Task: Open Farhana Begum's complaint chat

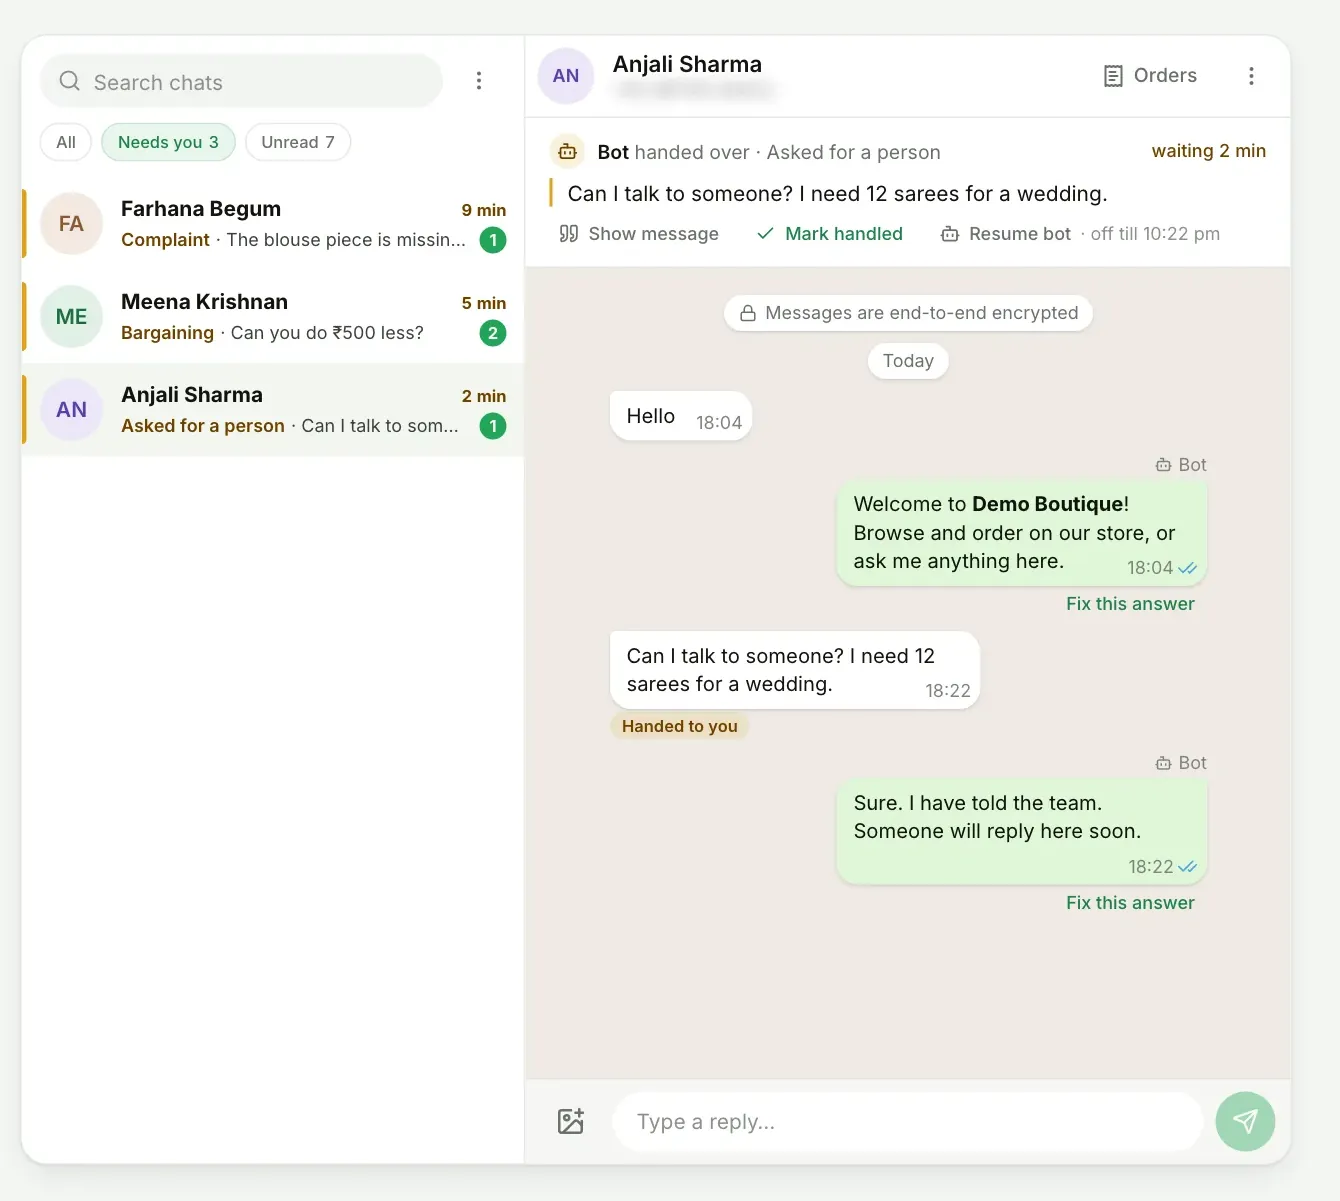Action: [273, 224]
